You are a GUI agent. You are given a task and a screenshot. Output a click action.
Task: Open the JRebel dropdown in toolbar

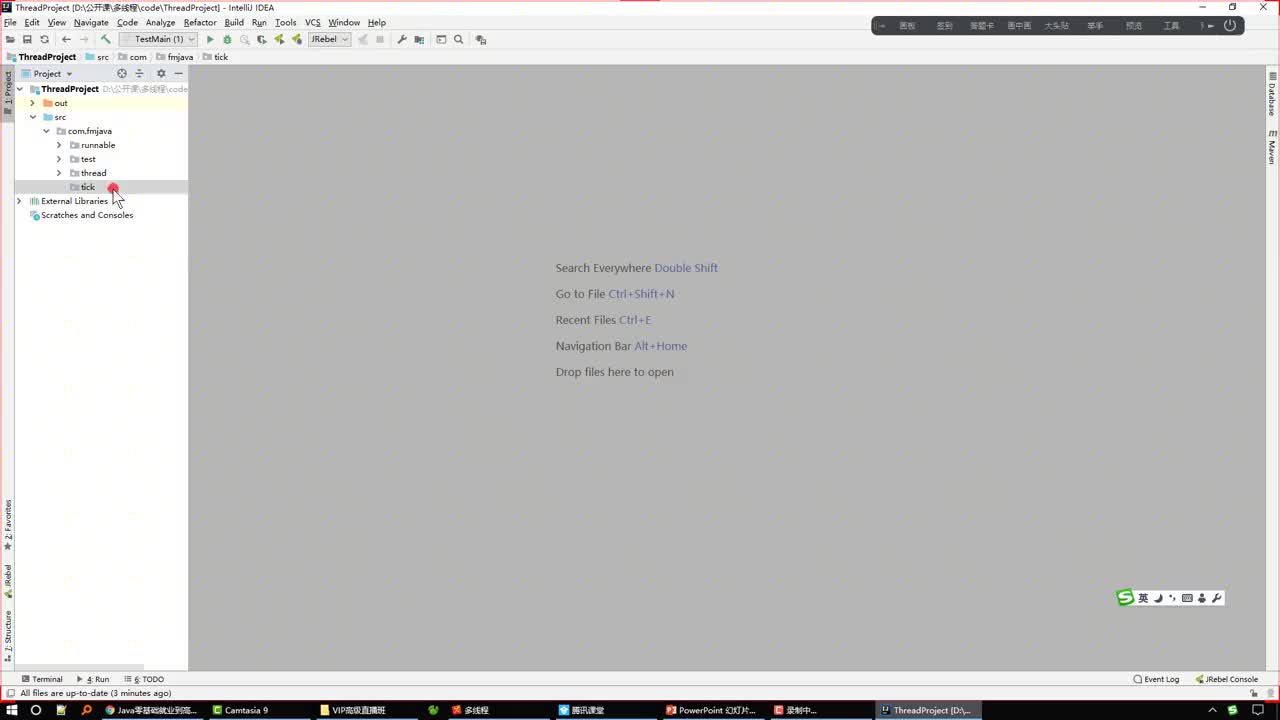click(x=329, y=40)
